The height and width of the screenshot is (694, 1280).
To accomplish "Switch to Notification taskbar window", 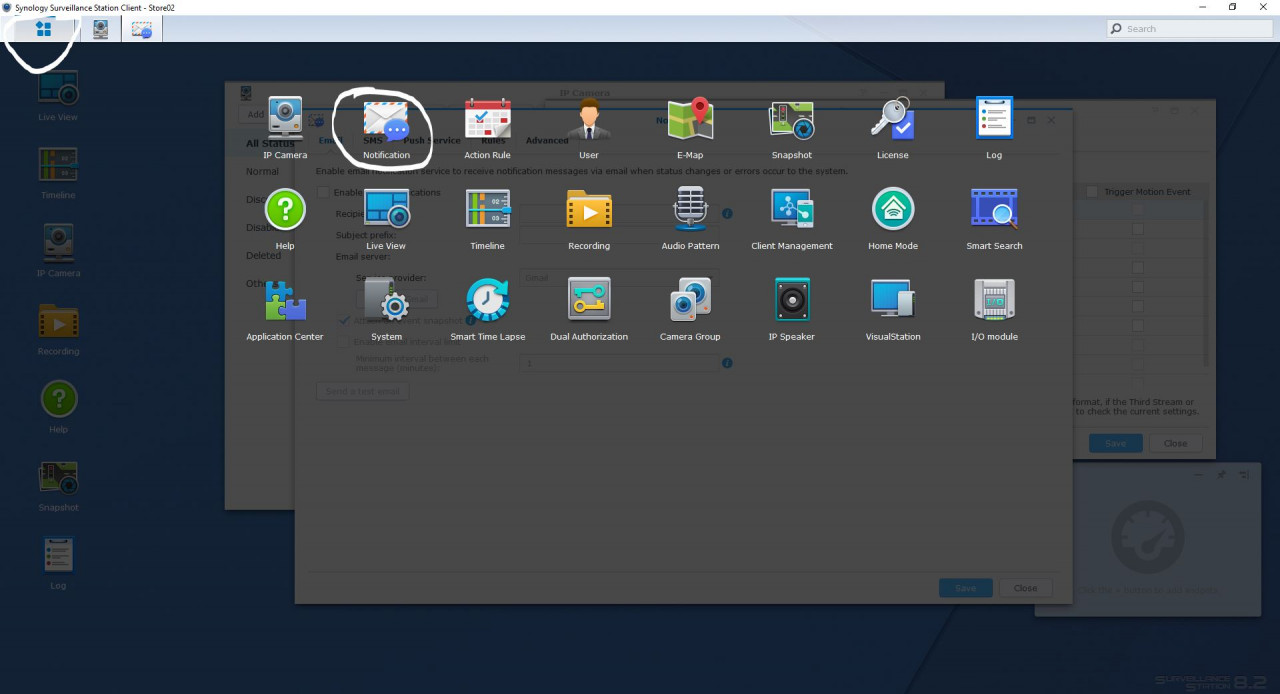I will (142, 29).
